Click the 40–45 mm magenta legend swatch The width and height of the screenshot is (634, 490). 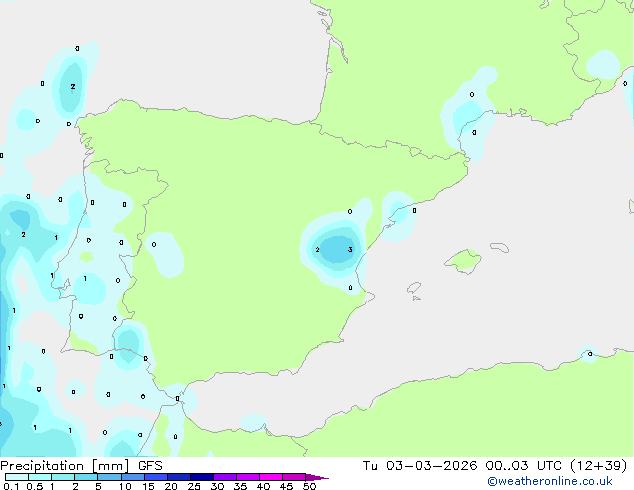tap(271, 477)
